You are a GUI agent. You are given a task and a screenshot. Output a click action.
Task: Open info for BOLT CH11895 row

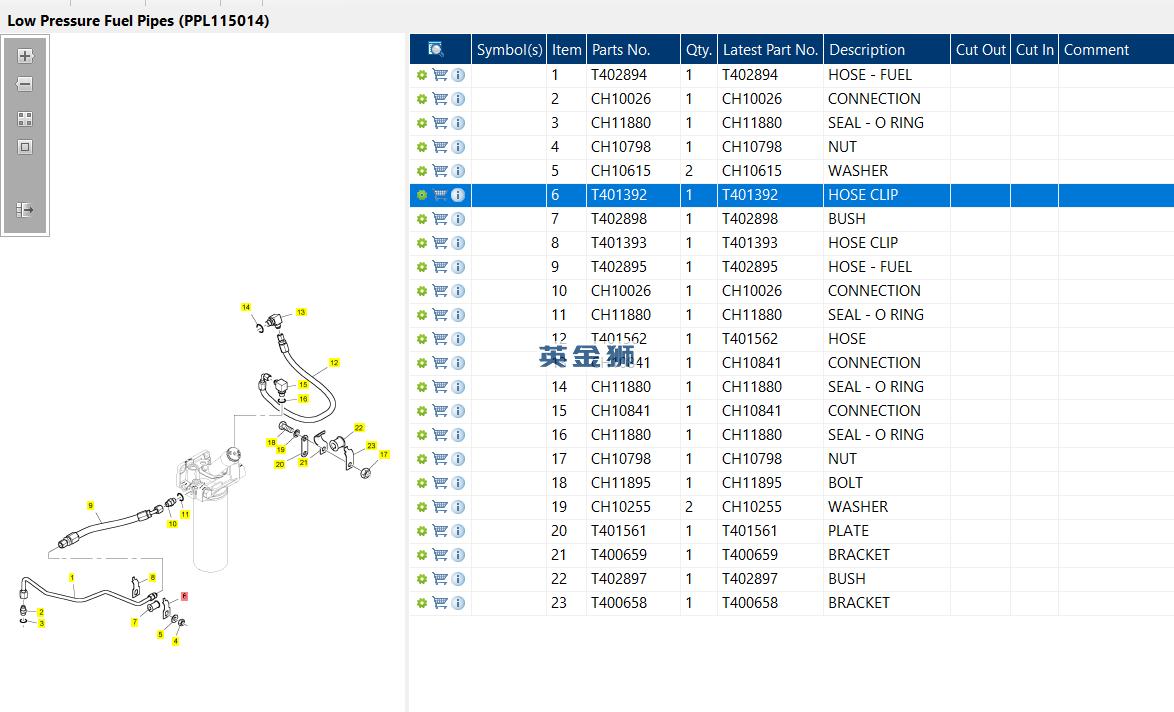click(458, 483)
